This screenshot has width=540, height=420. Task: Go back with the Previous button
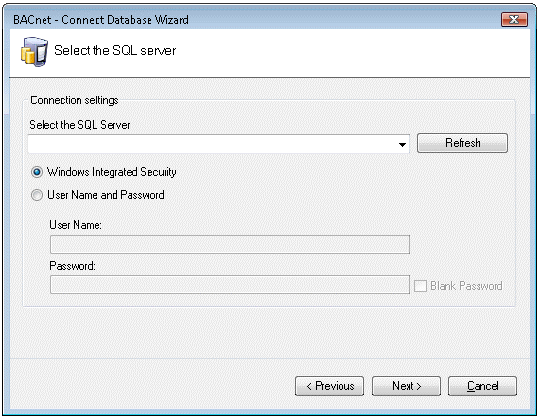click(330, 386)
